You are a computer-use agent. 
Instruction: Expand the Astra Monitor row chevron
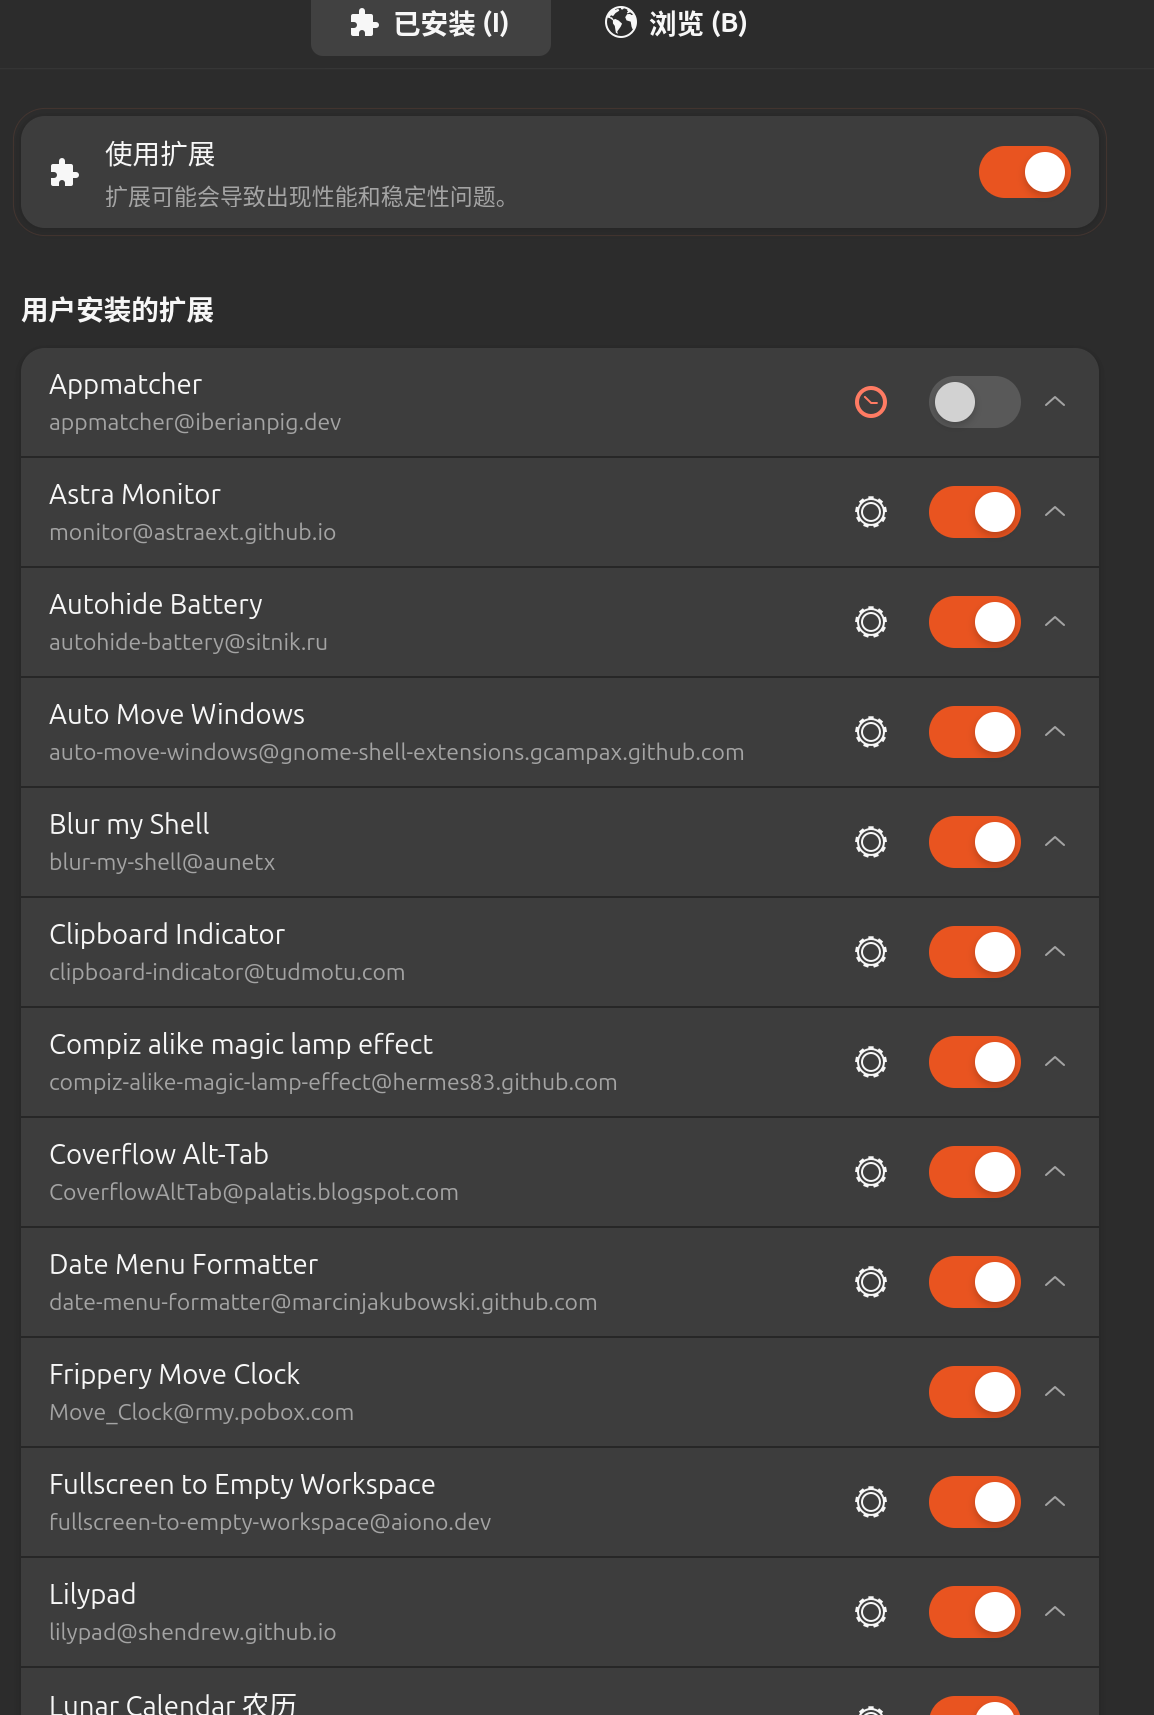[x=1055, y=512]
